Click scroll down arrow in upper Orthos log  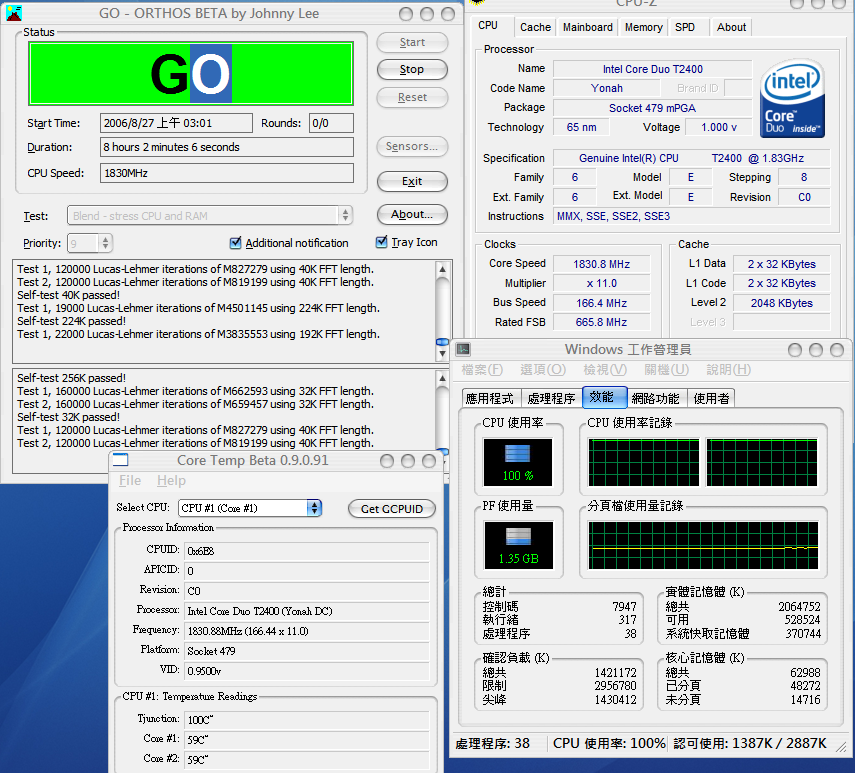click(x=442, y=354)
